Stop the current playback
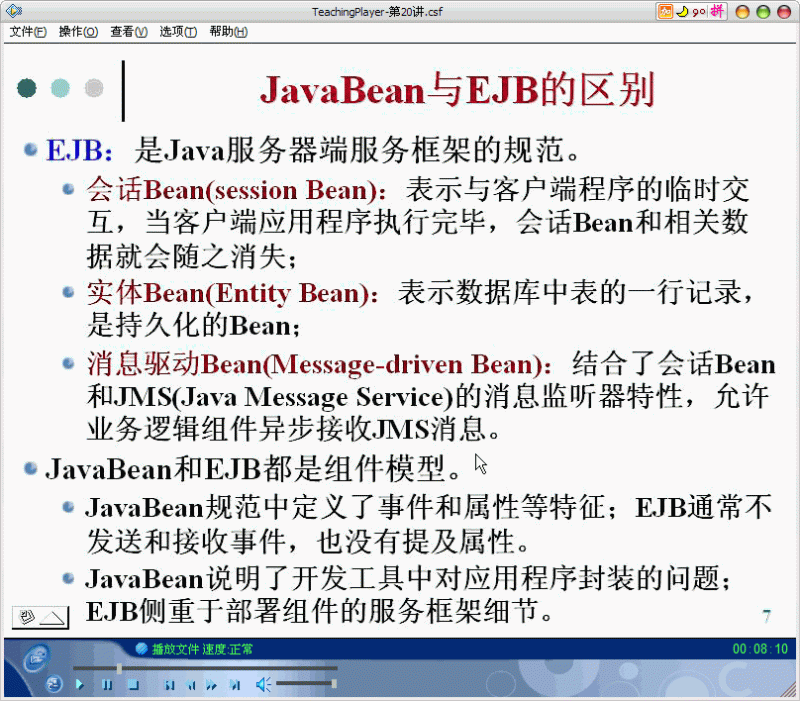800x701 pixels. click(x=132, y=684)
